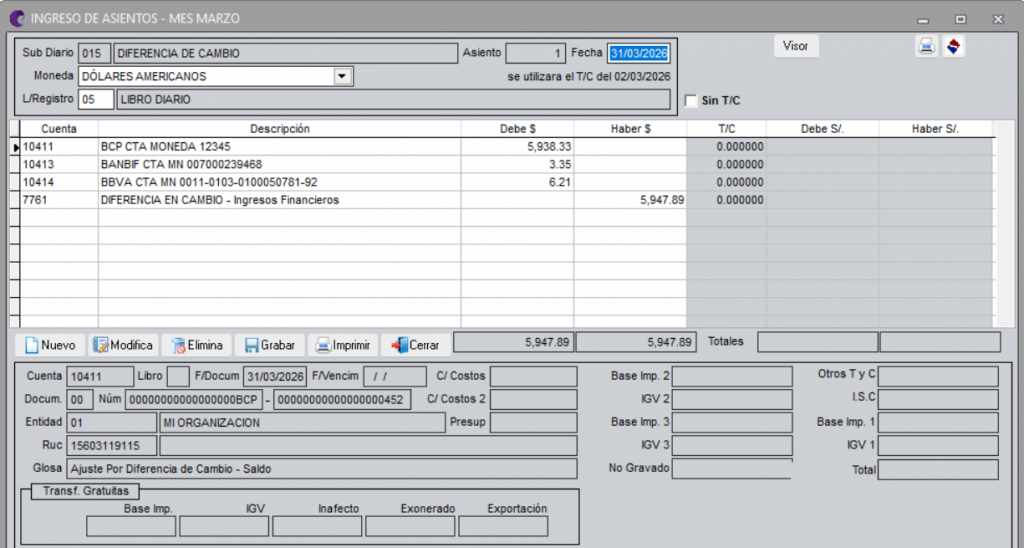Image resolution: width=1024 pixels, height=548 pixels.
Task: Open the Visor button
Action: click(x=795, y=46)
